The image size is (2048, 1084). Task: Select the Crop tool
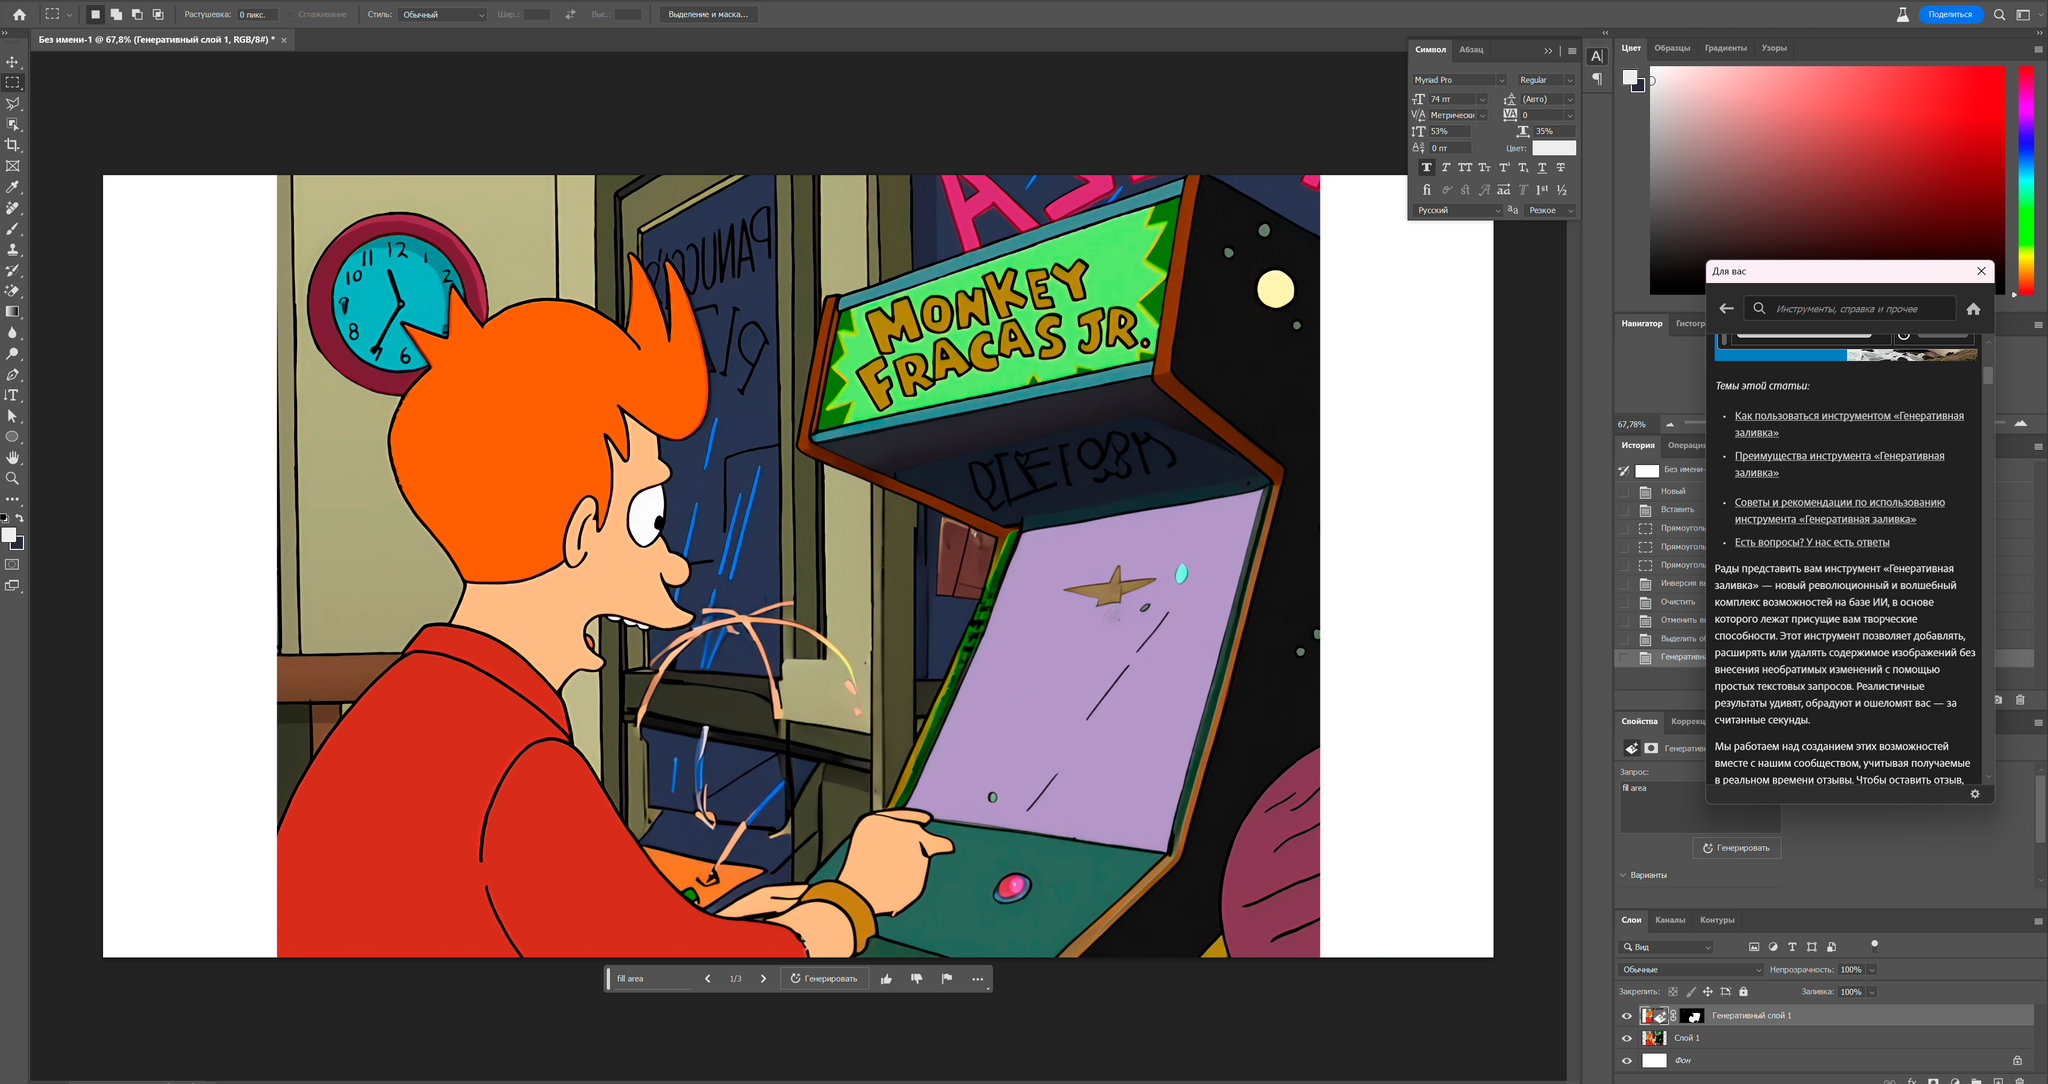tap(13, 146)
